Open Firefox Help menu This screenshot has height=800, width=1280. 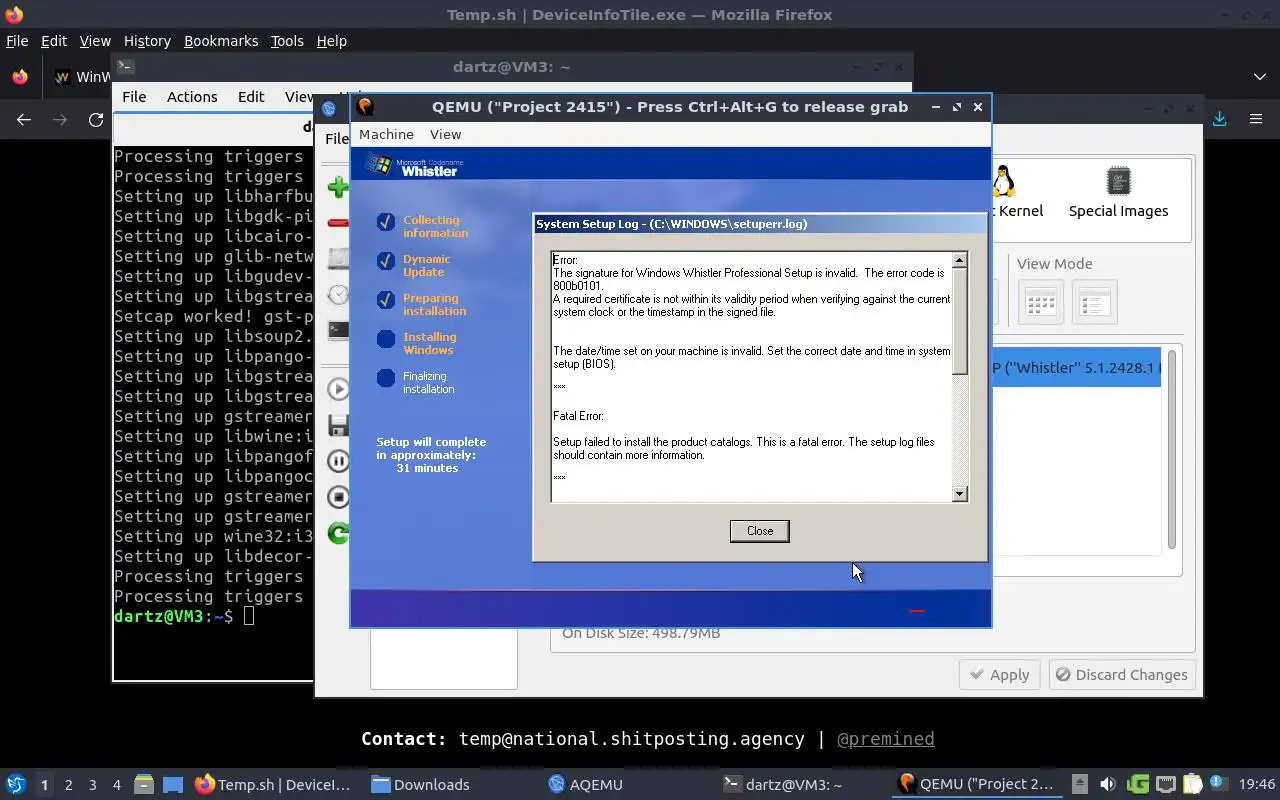331,41
